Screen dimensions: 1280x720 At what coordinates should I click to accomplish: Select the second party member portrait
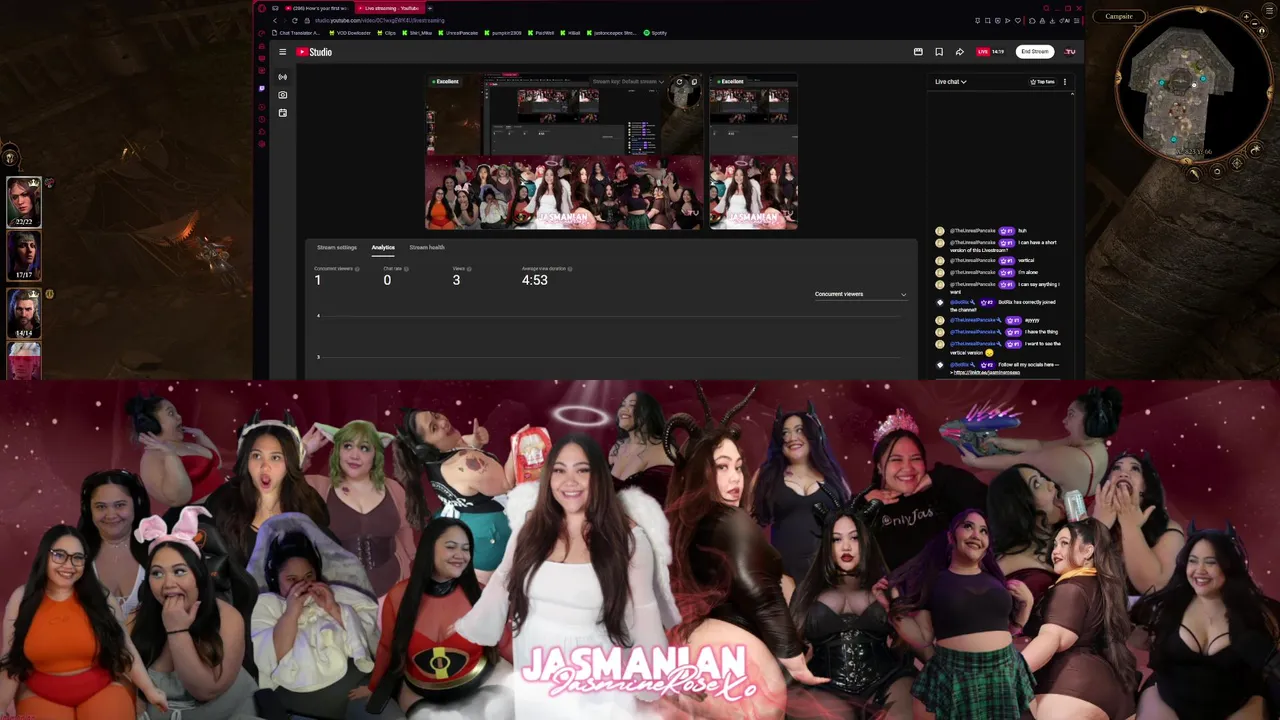(24, 255)
